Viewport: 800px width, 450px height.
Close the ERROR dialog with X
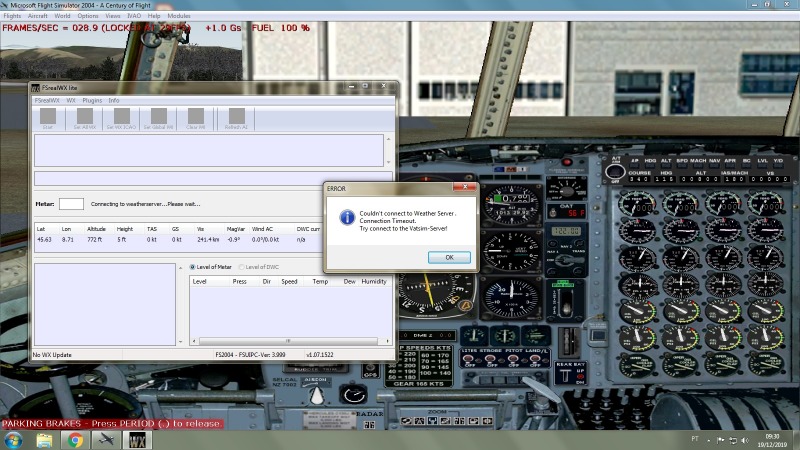click(x=465, y=187)
